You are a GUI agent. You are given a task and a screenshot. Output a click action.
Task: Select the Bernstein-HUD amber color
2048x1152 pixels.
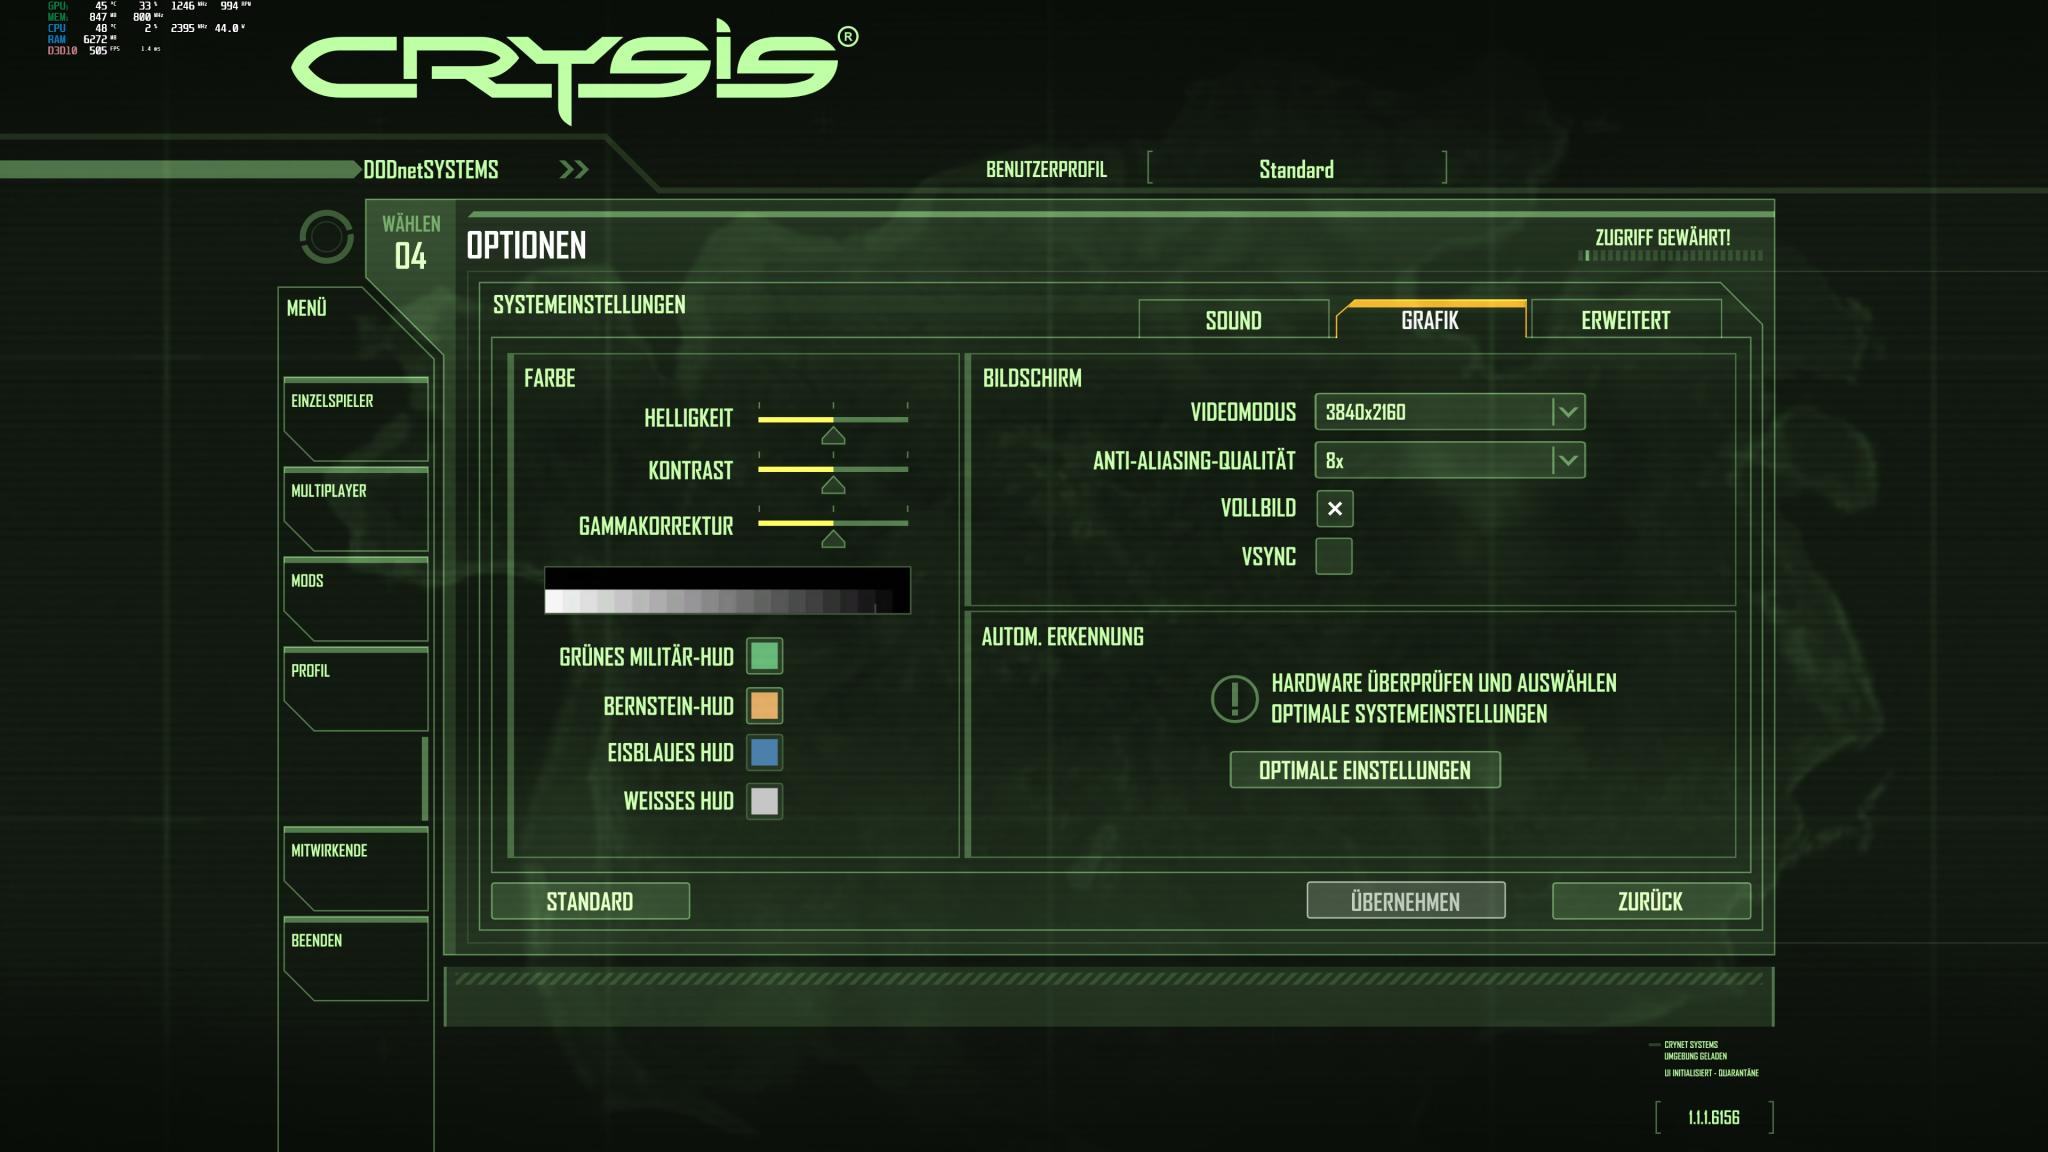coord(765,705)
